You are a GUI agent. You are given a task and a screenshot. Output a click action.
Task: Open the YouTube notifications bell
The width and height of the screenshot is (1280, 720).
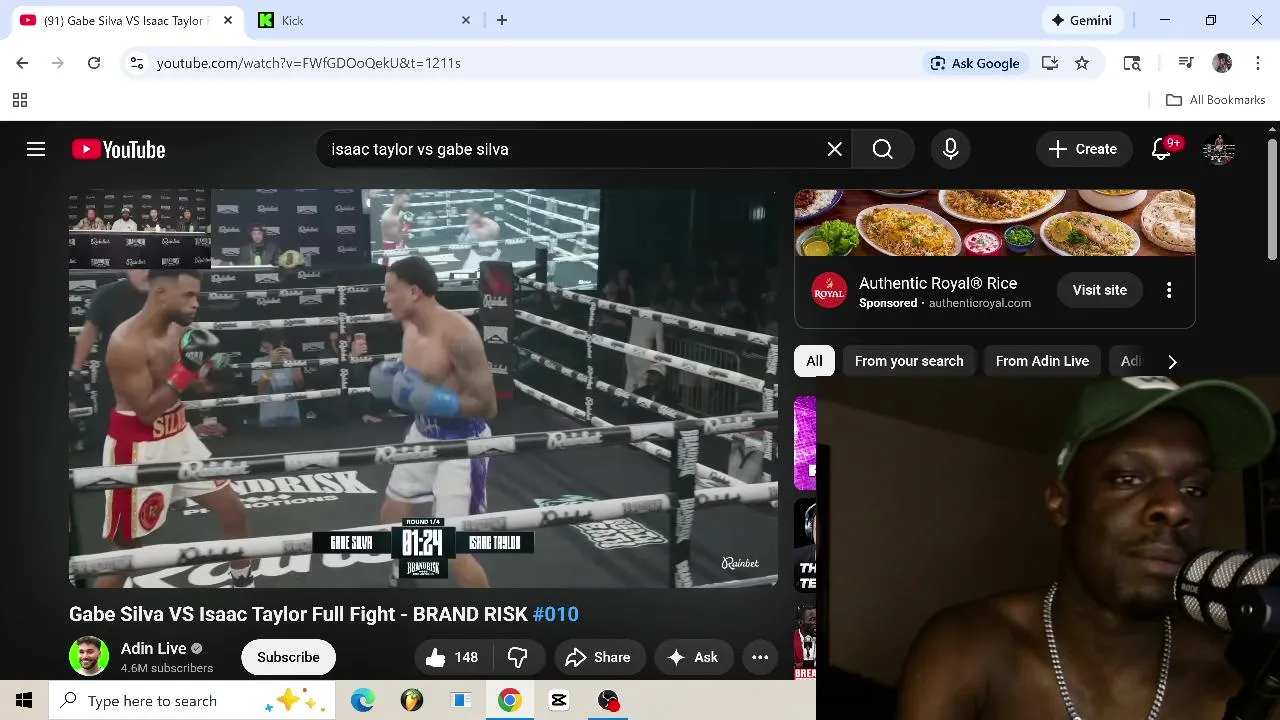point(1161,149)
